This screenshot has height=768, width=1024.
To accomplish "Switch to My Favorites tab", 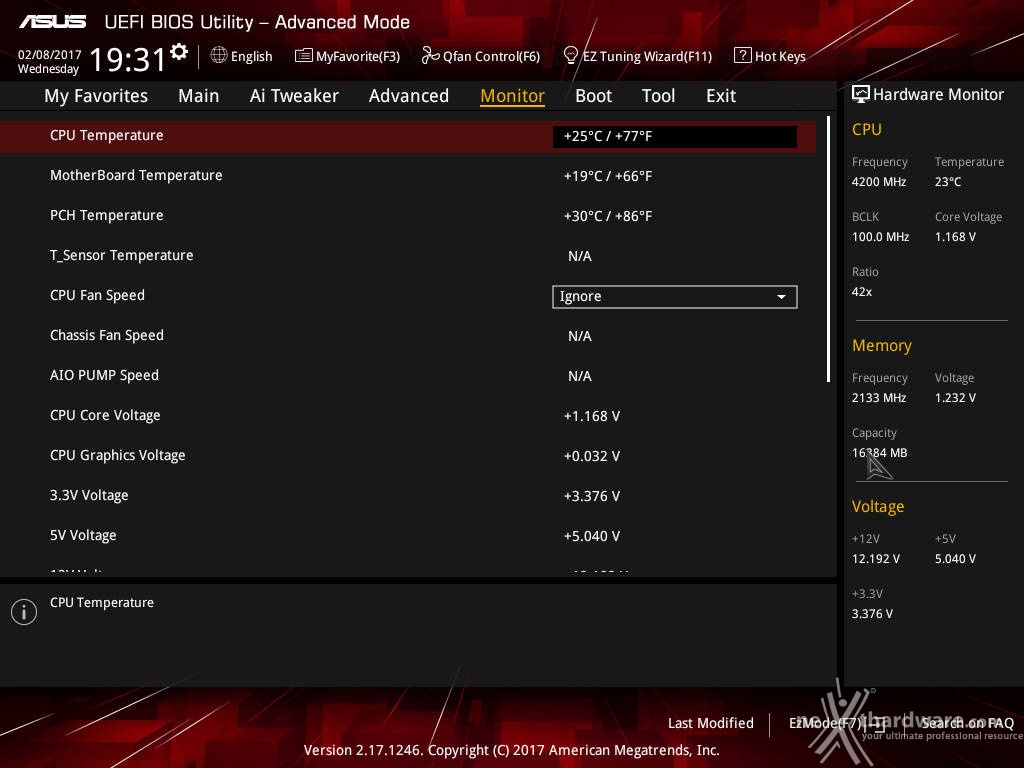I will 96,96.
